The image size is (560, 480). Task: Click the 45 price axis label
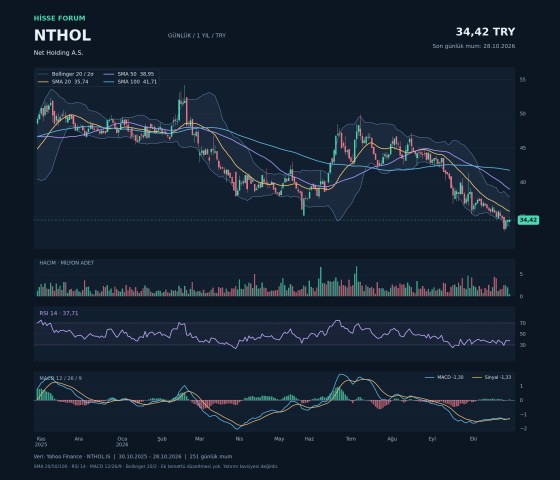pos(522,148)
